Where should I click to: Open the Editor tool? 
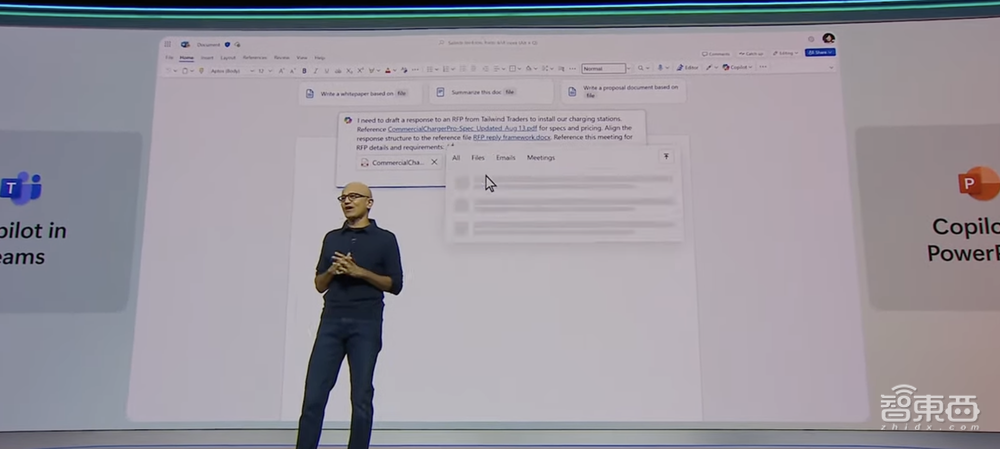click(686, 67)
